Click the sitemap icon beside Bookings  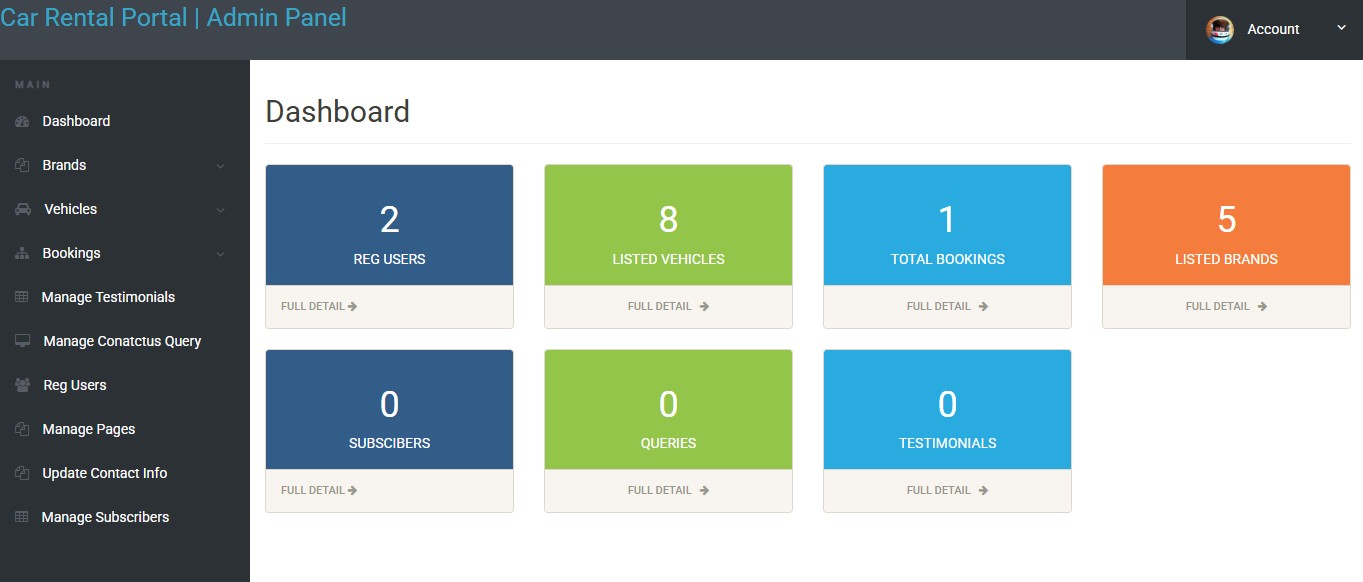[x=22, y=253]
